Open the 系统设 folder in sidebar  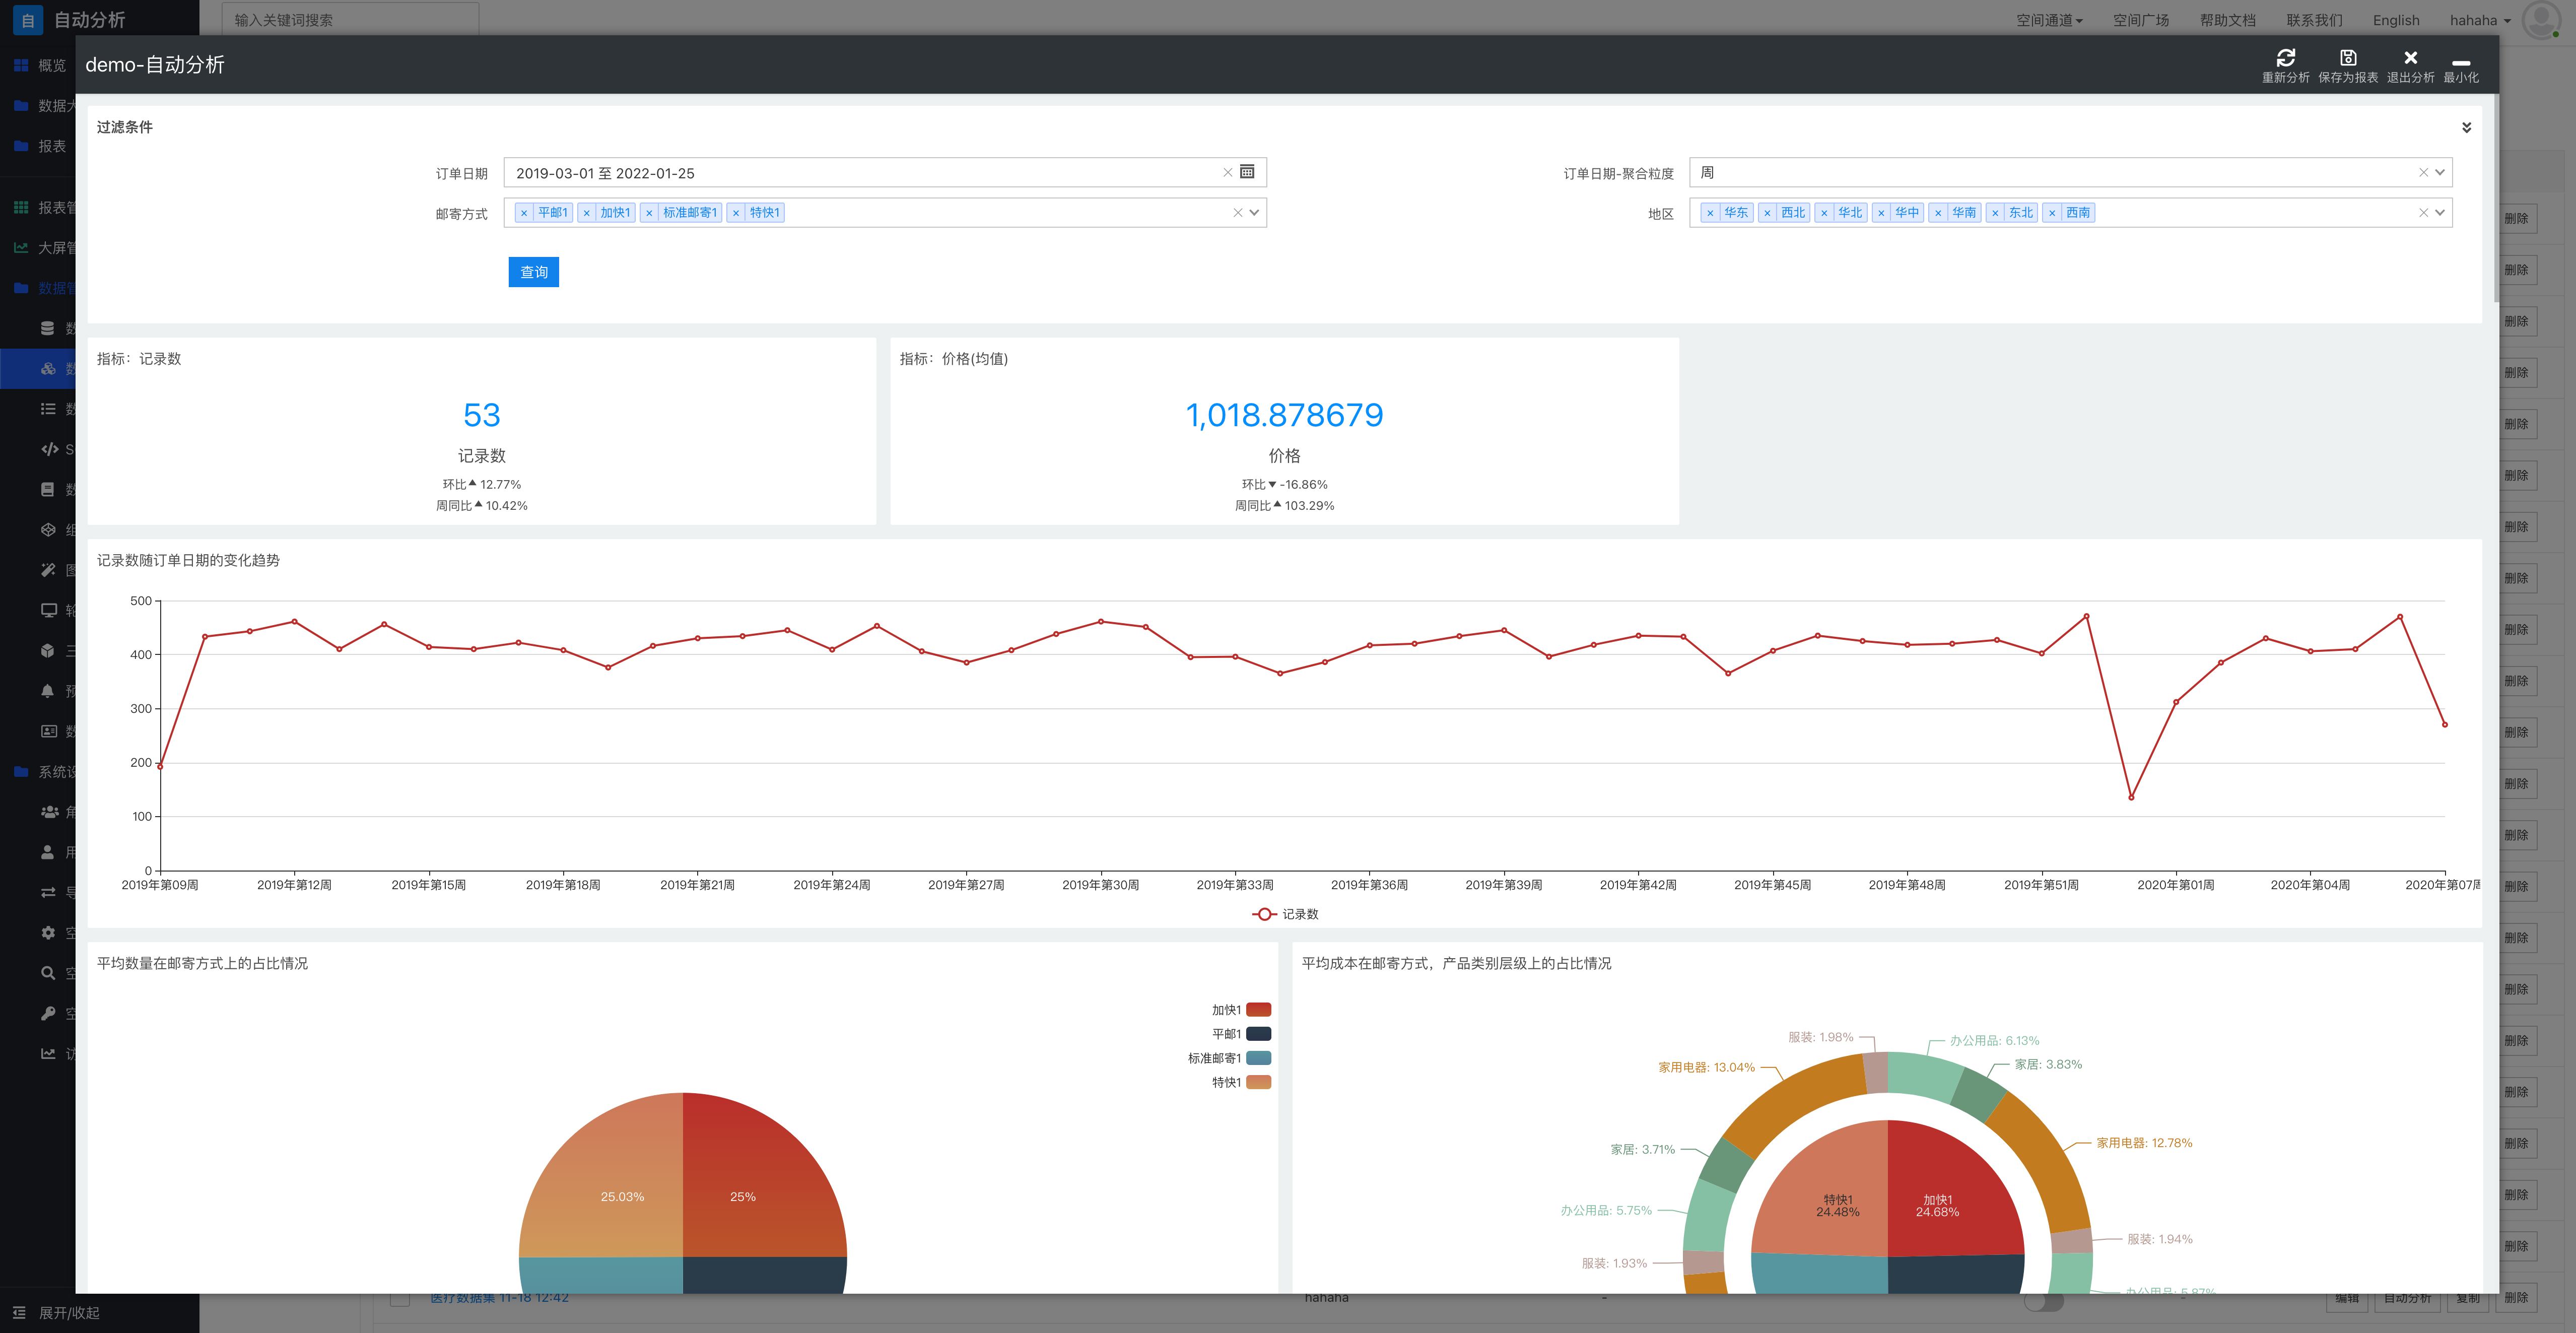[44, 771]
